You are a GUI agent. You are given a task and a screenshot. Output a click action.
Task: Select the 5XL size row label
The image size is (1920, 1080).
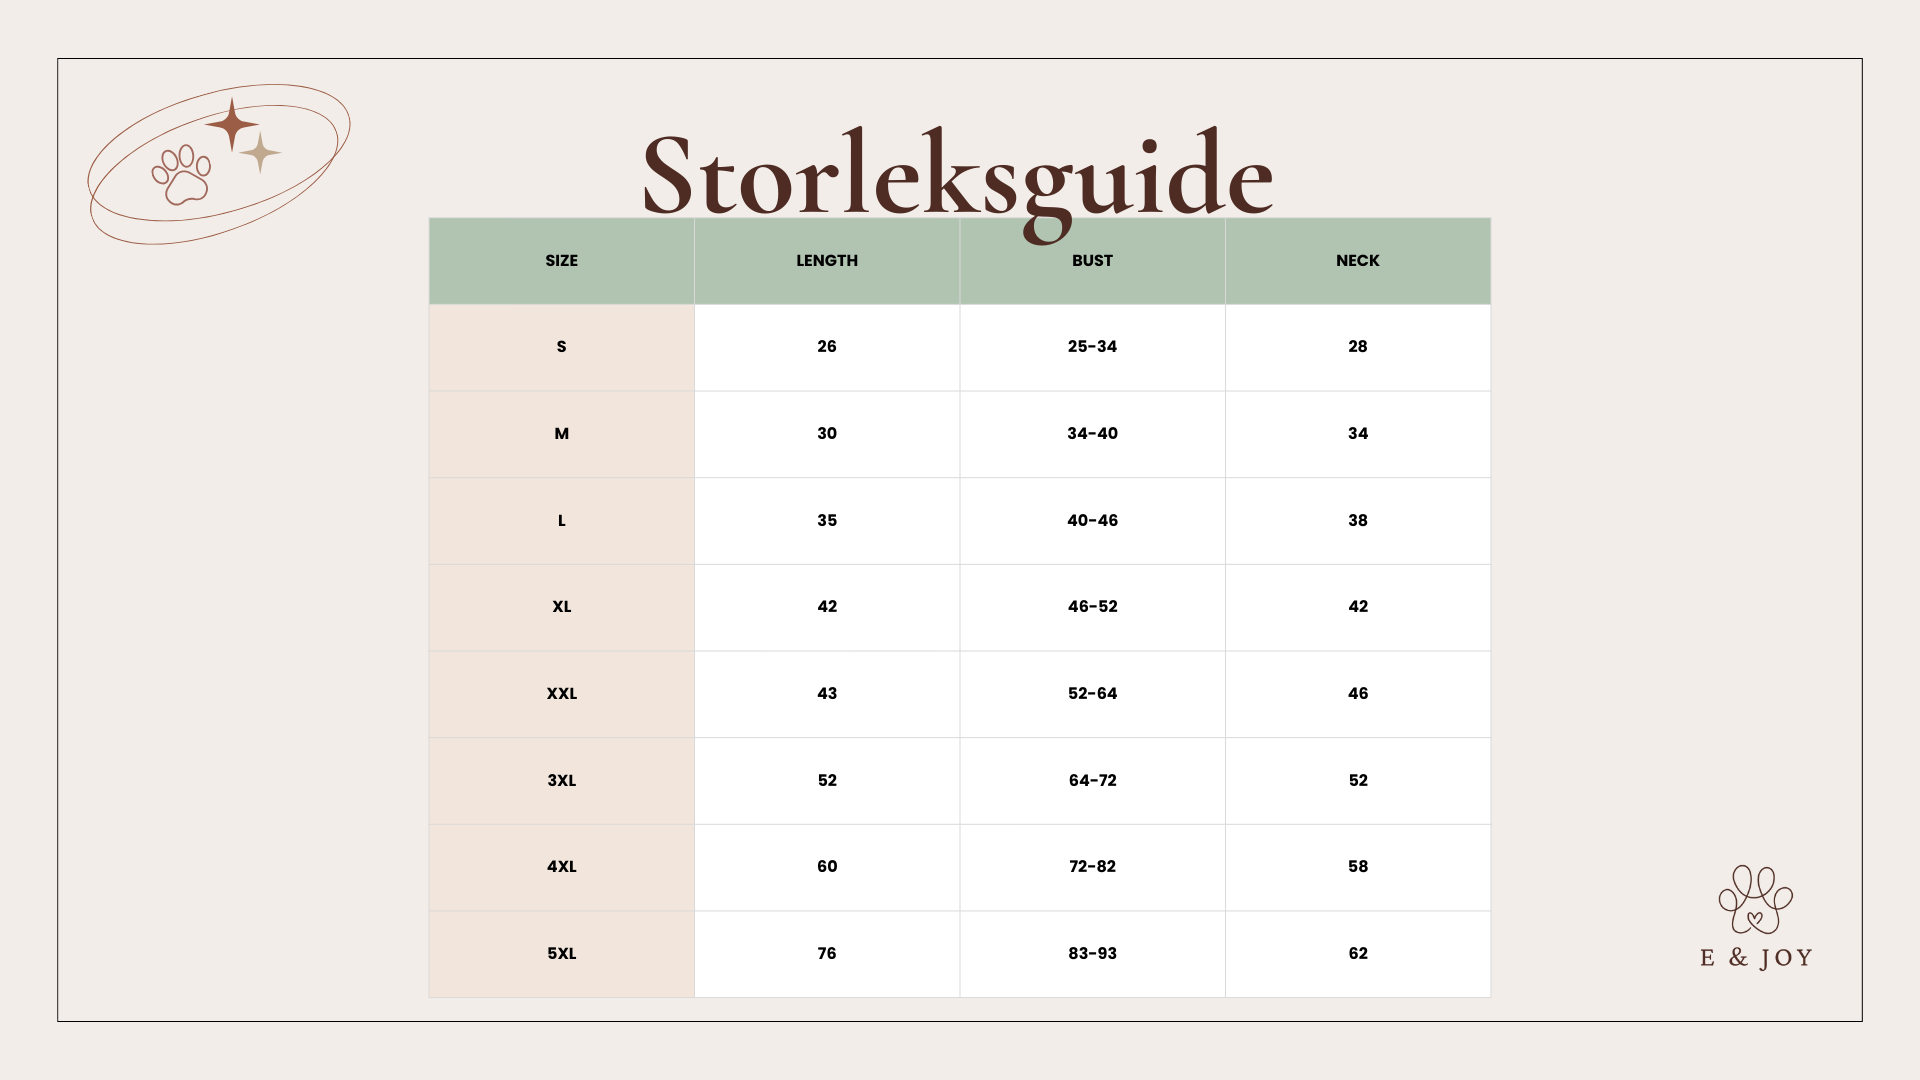point(561,954)
